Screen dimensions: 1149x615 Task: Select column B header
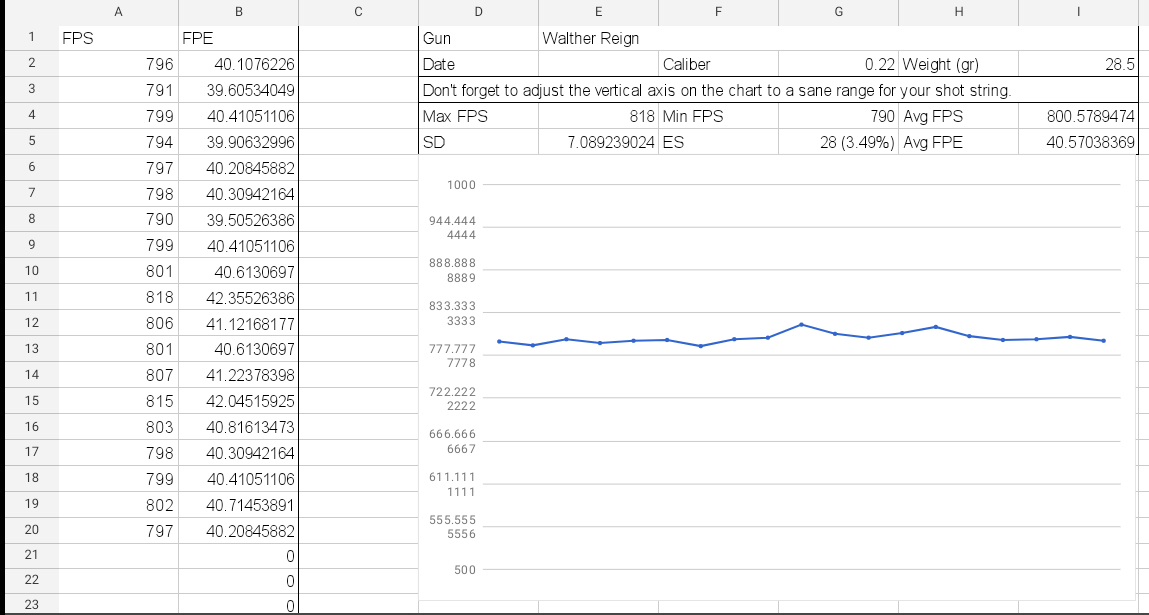tap(238, 12)
